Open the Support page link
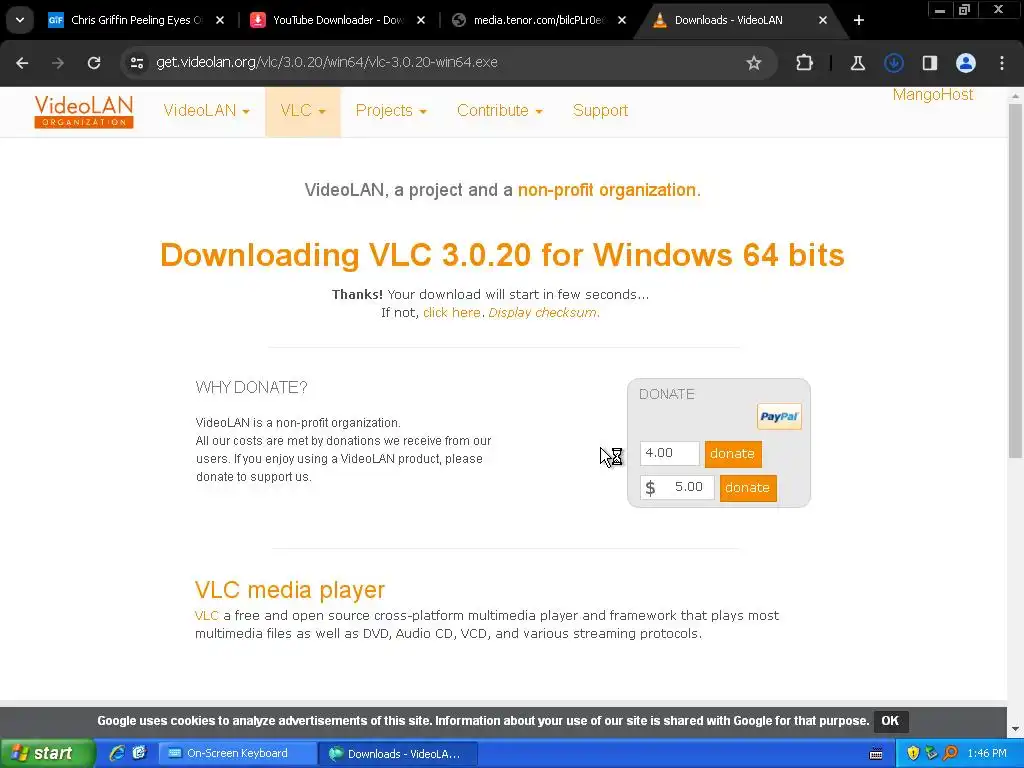 pyautogui.click(x=600, y=110)
